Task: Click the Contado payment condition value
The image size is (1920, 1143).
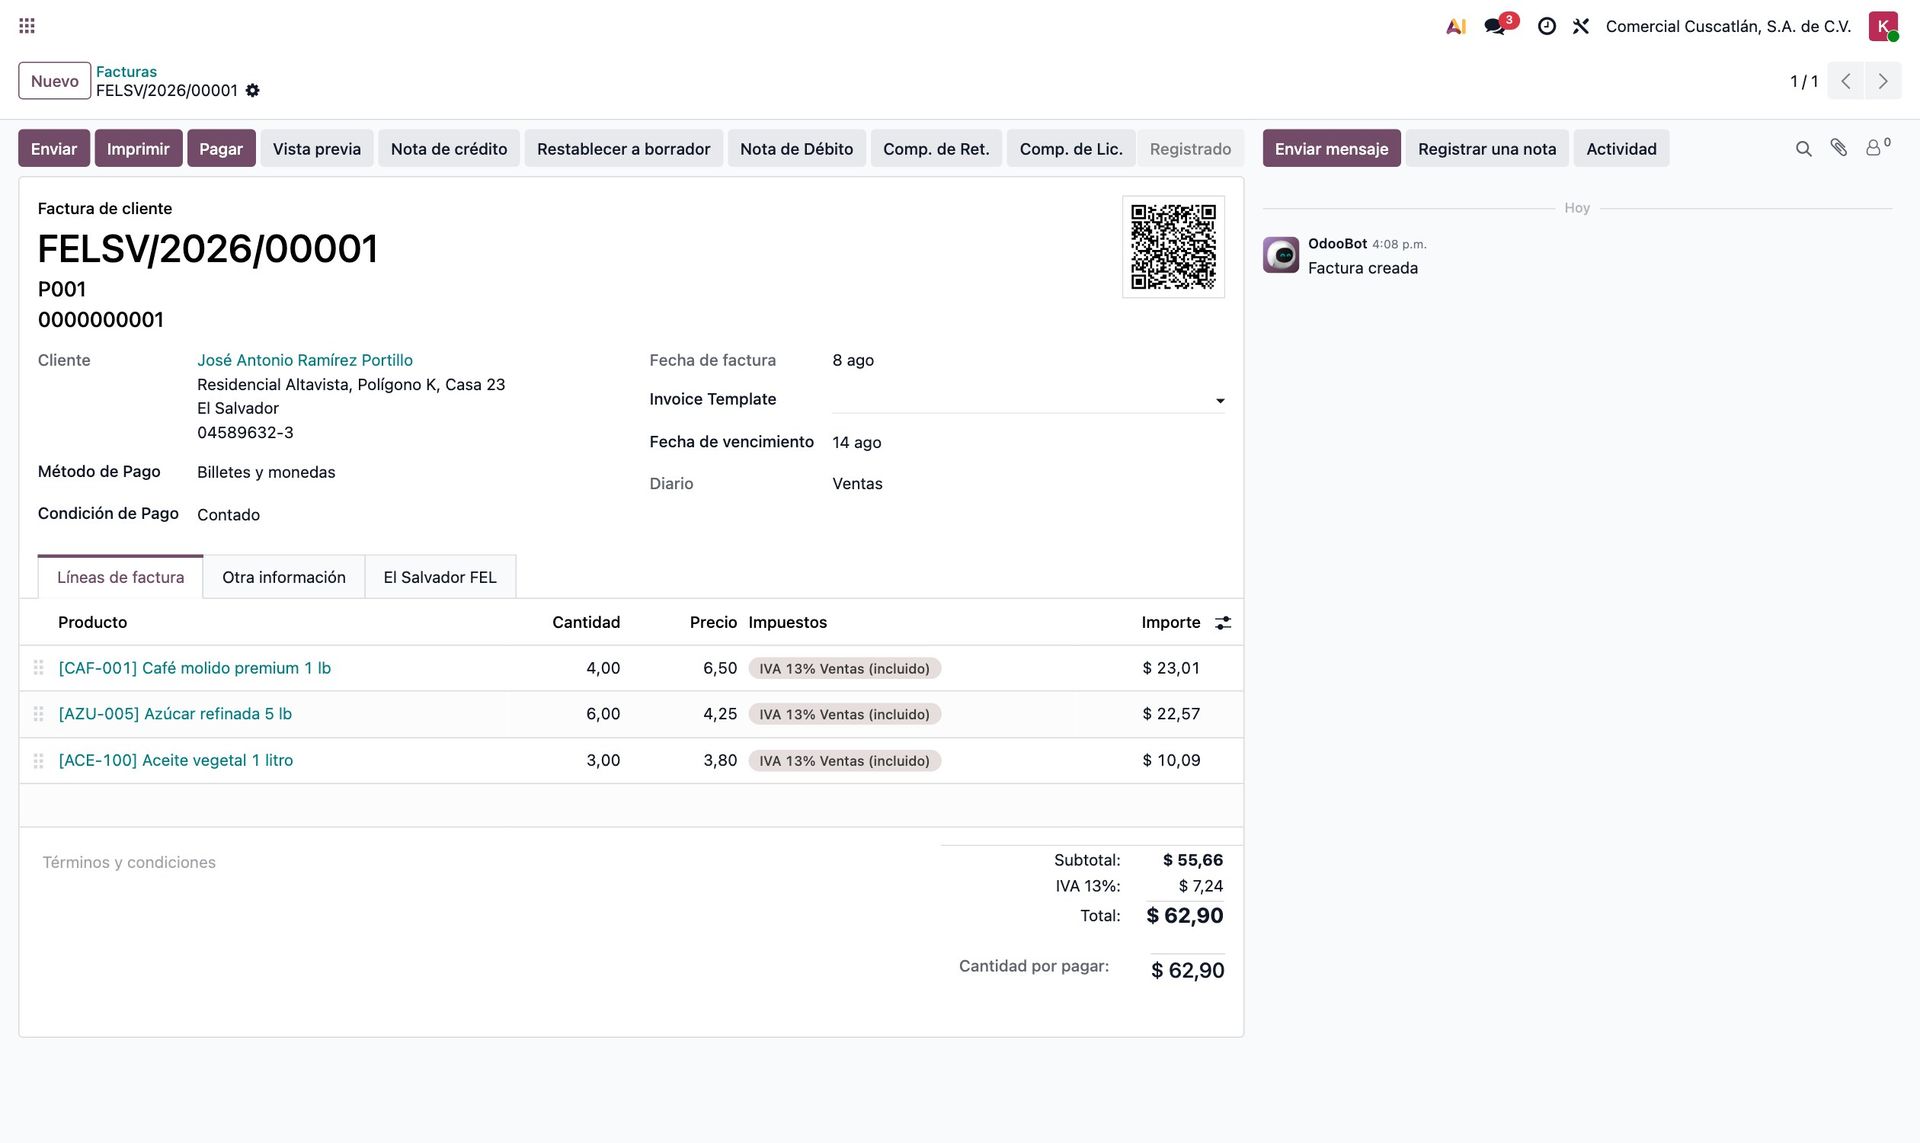Action: (228, 515)
